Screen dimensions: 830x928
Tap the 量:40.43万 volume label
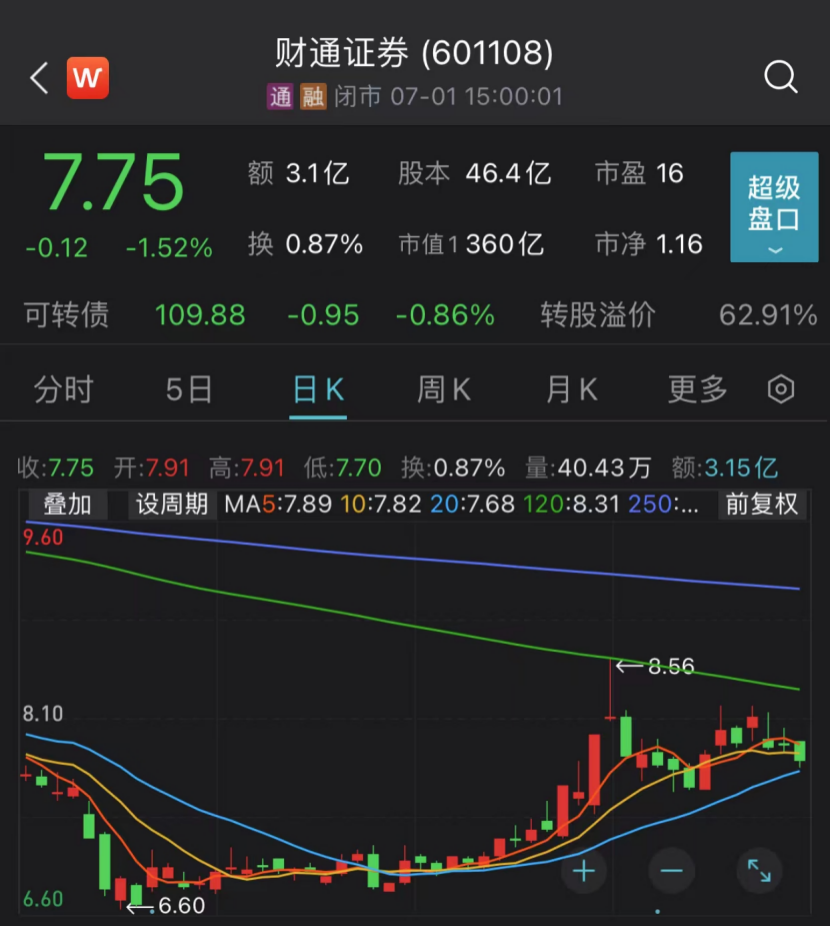point(588,469)
